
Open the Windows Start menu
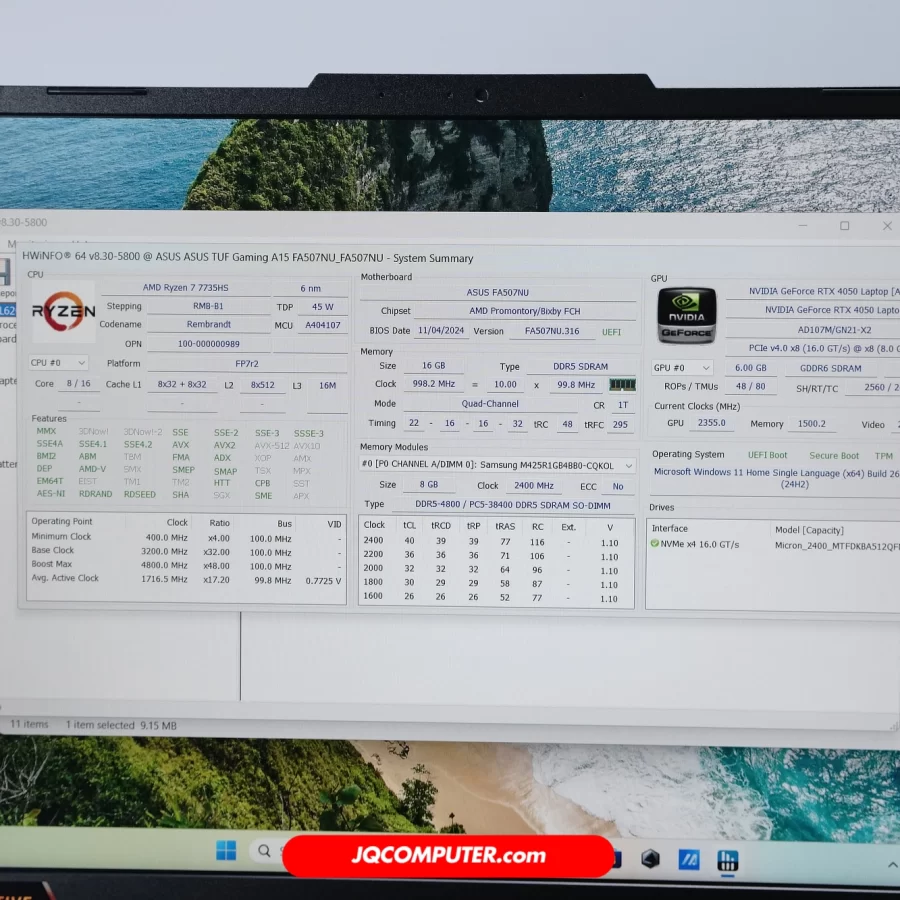(227, 851)
